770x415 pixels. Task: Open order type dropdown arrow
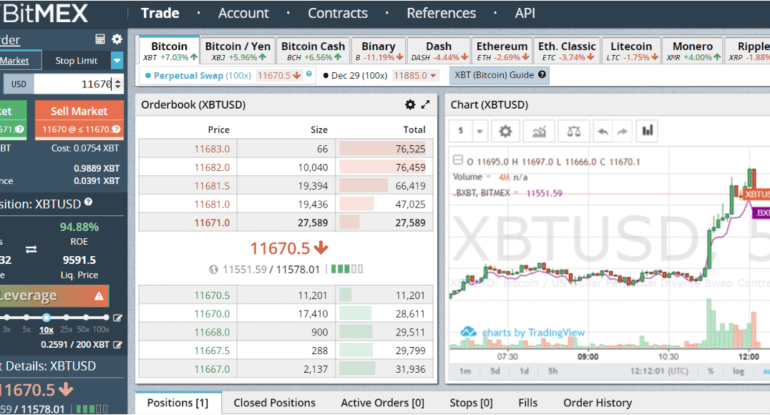(117, 61)
